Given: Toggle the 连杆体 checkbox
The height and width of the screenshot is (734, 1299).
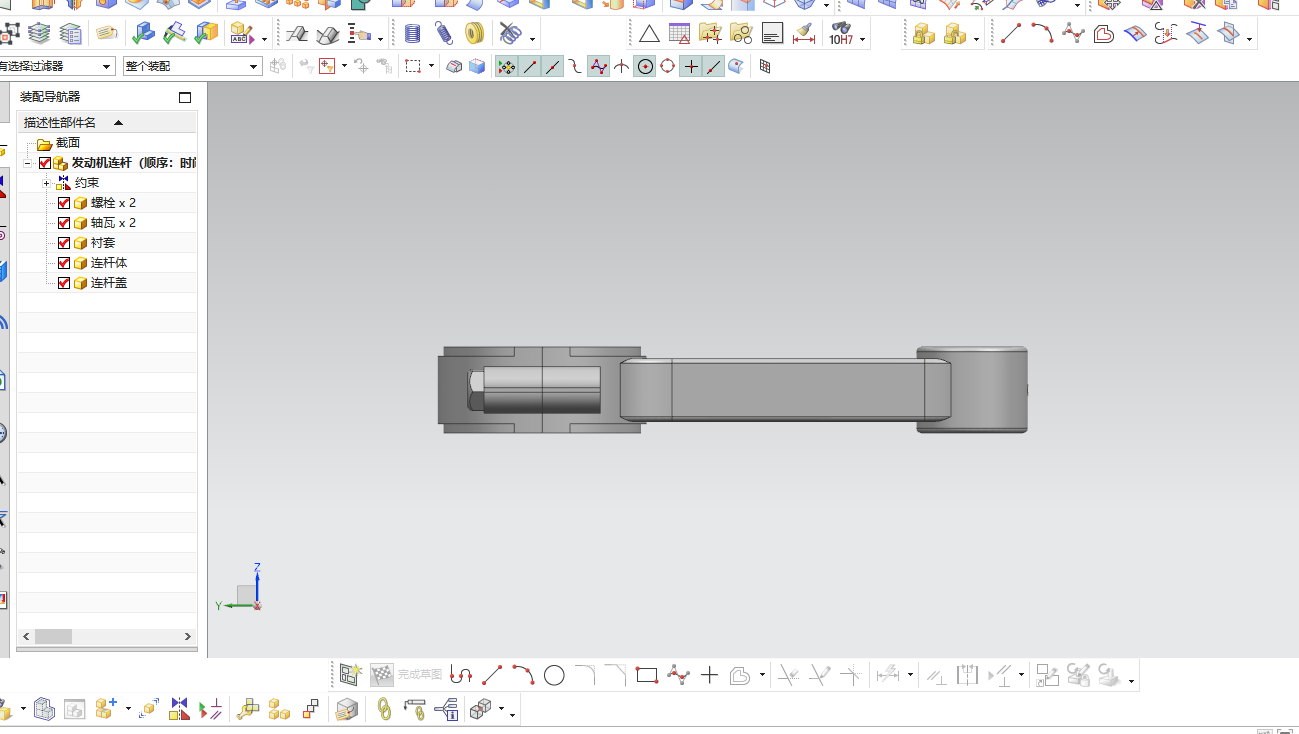Looking at the screenshot, I should tap(64, 263).
